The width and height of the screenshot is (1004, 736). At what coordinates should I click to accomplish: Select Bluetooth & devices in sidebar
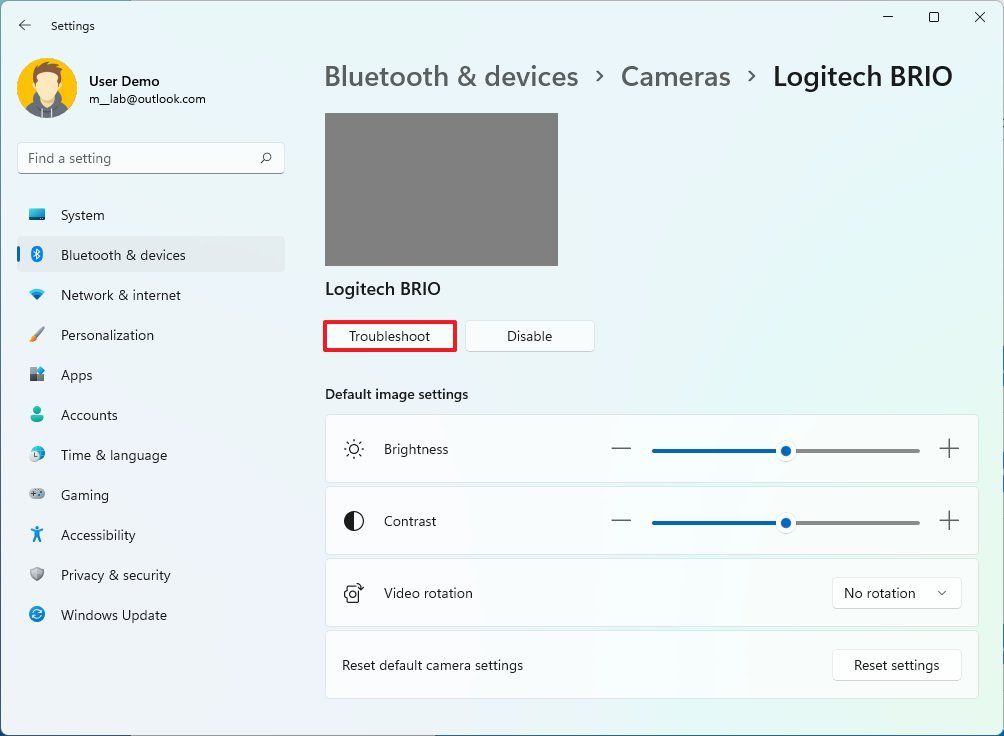click(124, 255)
